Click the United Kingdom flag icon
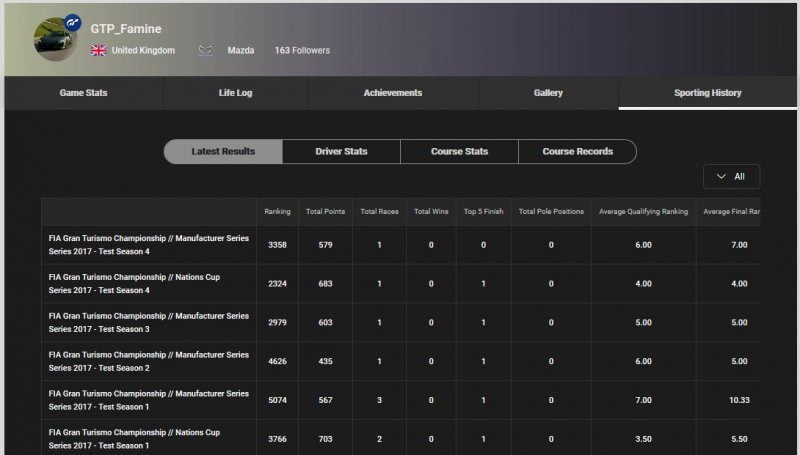The image size is (800, 455). (98, 50)
